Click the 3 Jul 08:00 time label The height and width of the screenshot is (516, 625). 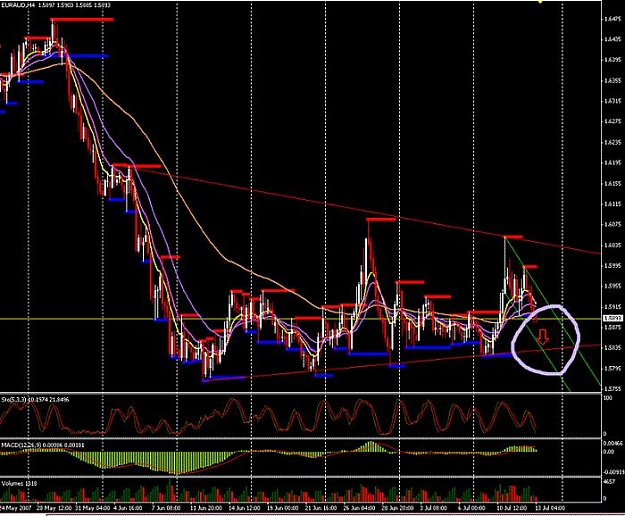coord(433,508)
